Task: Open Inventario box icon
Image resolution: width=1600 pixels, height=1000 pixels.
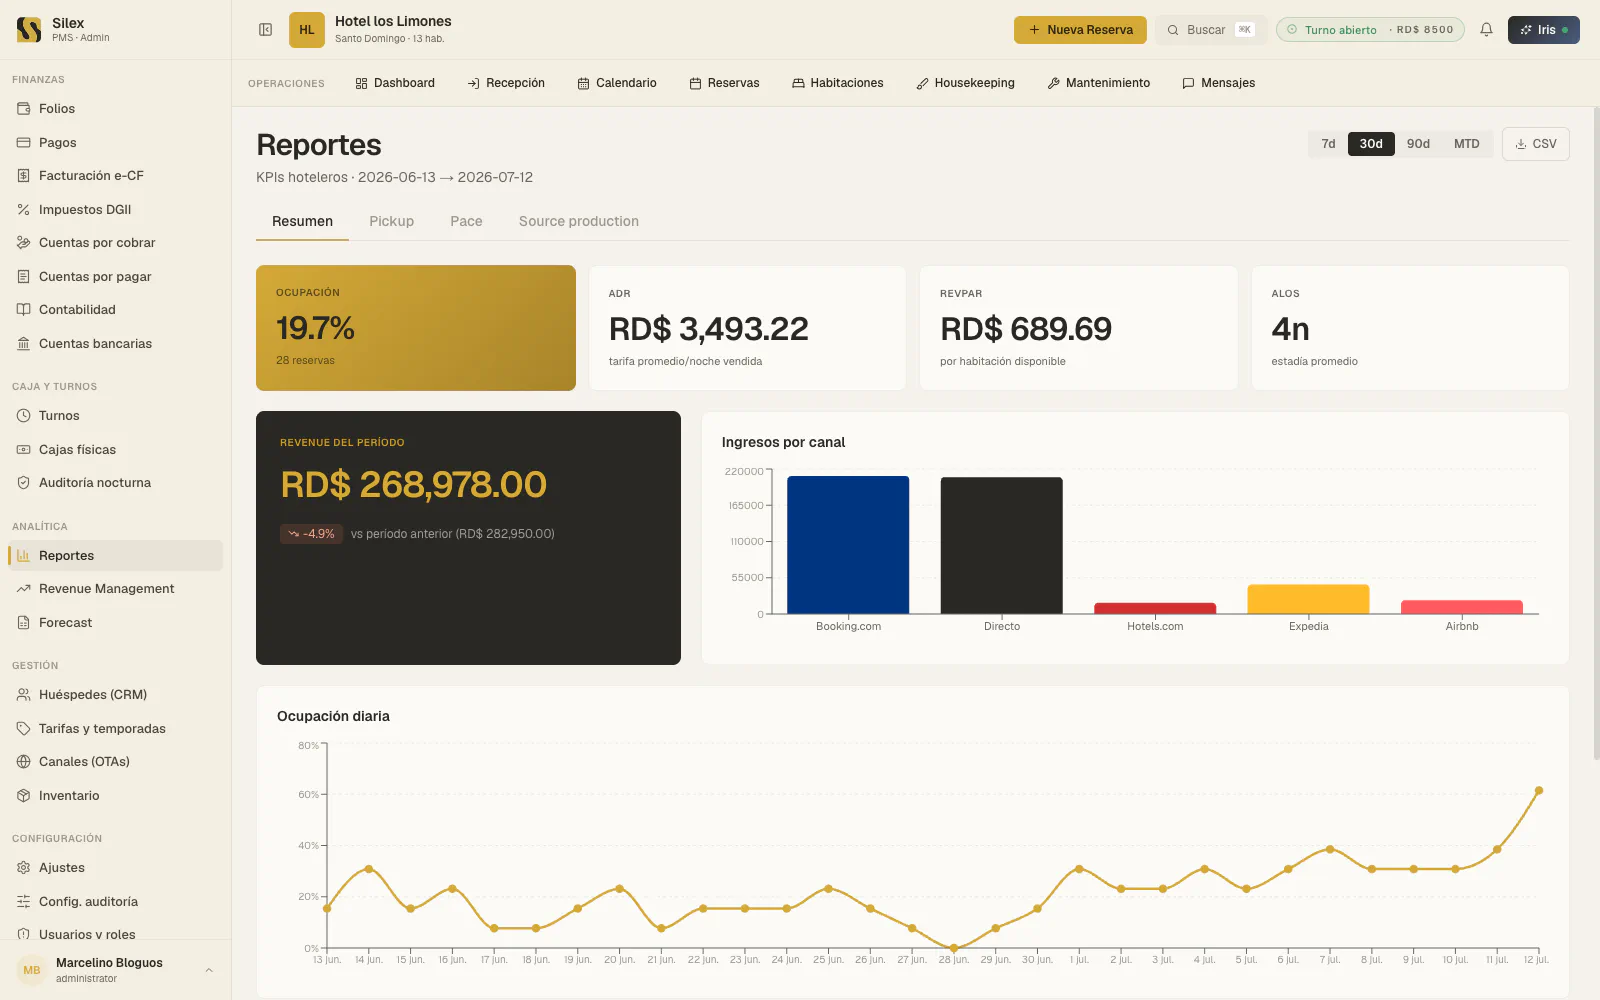Action: 23,796
